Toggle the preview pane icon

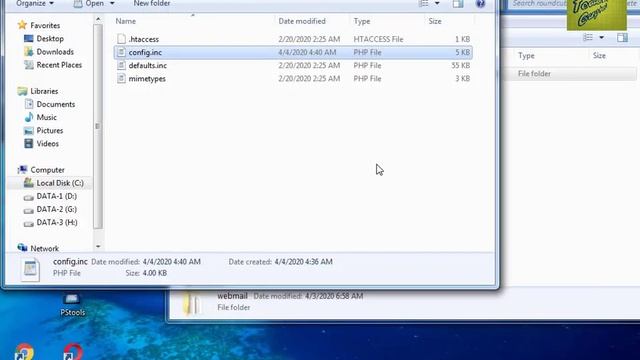[458, 4]
